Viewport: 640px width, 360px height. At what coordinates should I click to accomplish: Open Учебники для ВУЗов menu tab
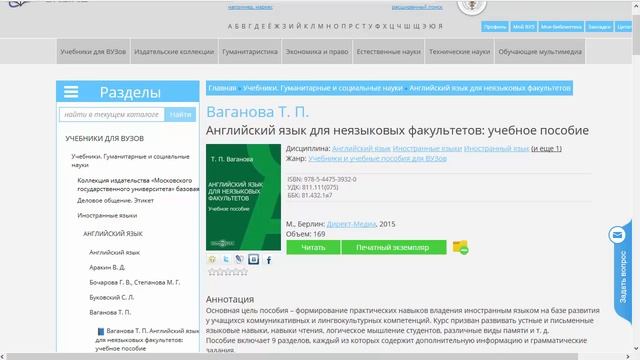click(93, 51)
